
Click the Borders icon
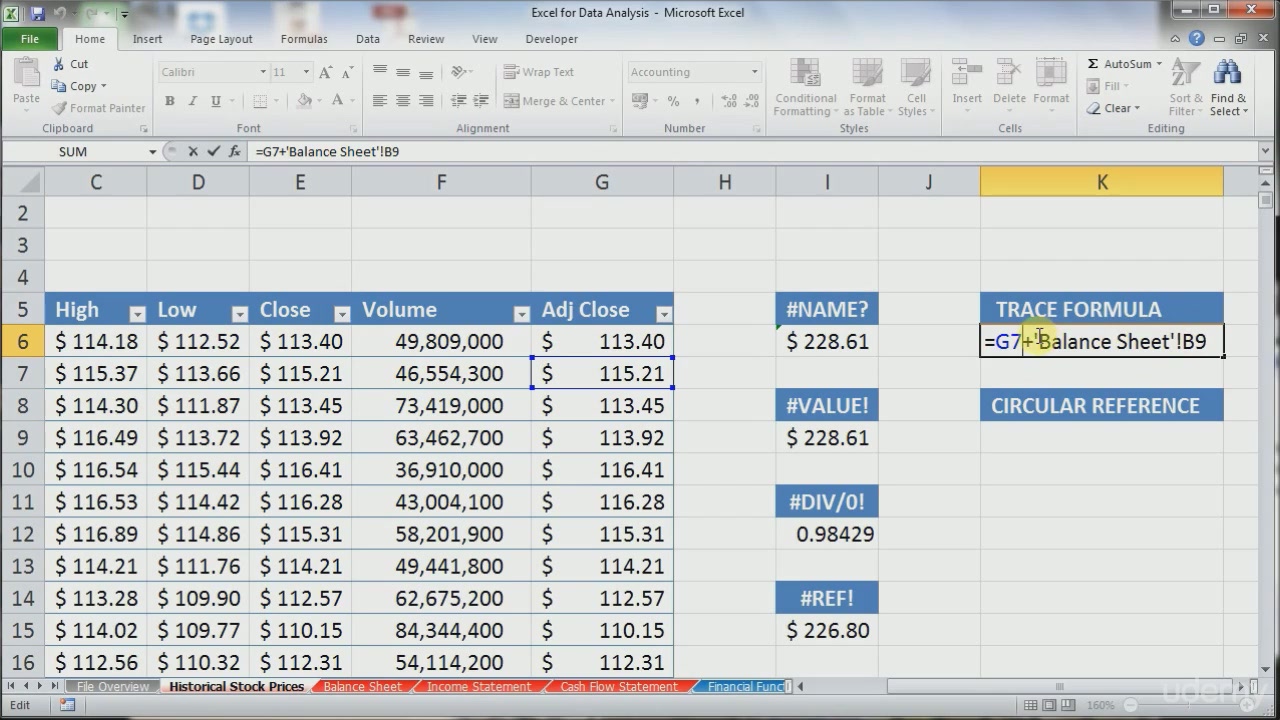coord(260,101)
